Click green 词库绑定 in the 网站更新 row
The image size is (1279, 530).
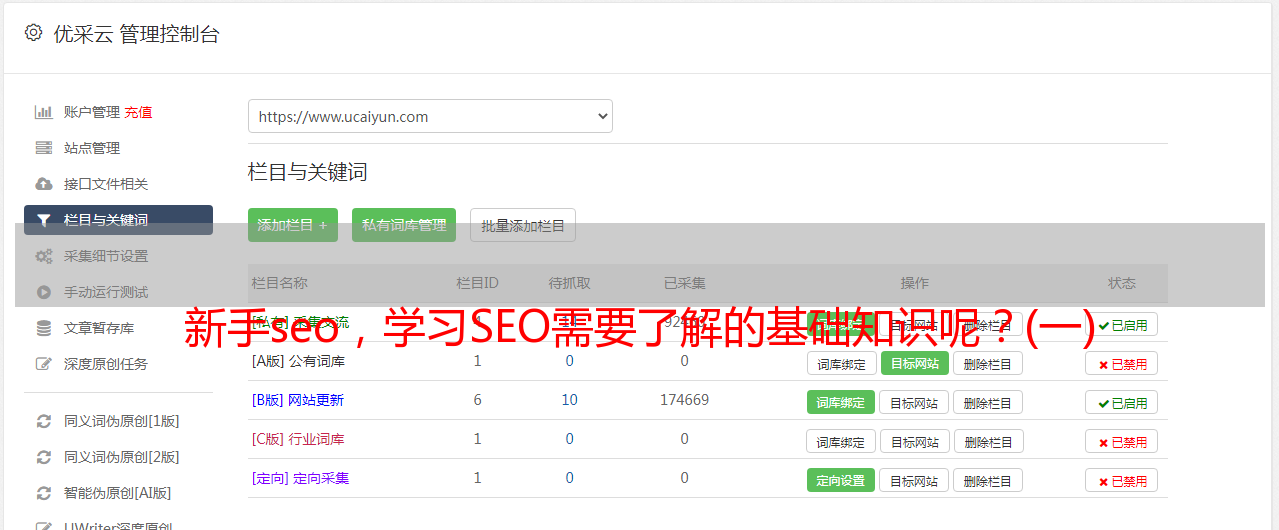click(x=841, y=402)
